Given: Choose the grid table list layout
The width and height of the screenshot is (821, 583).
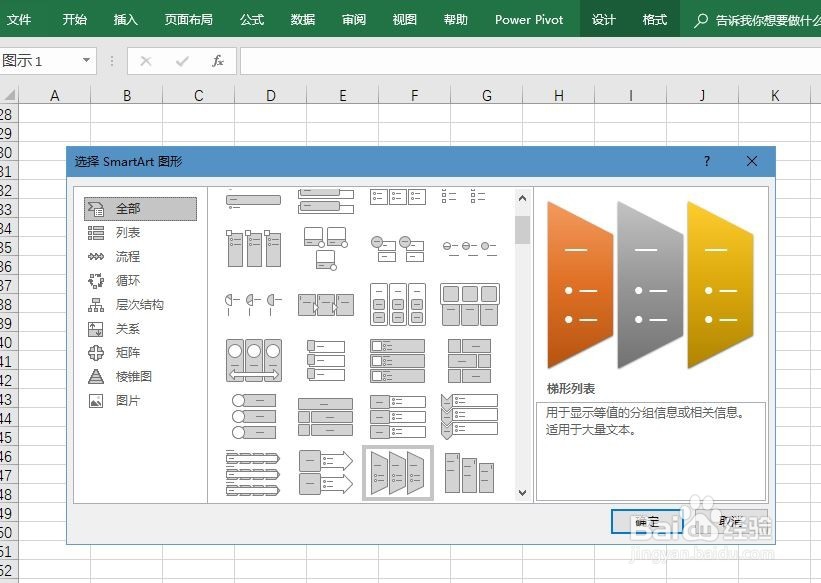Looking at the screenshot, I should (x=470, y=304).
